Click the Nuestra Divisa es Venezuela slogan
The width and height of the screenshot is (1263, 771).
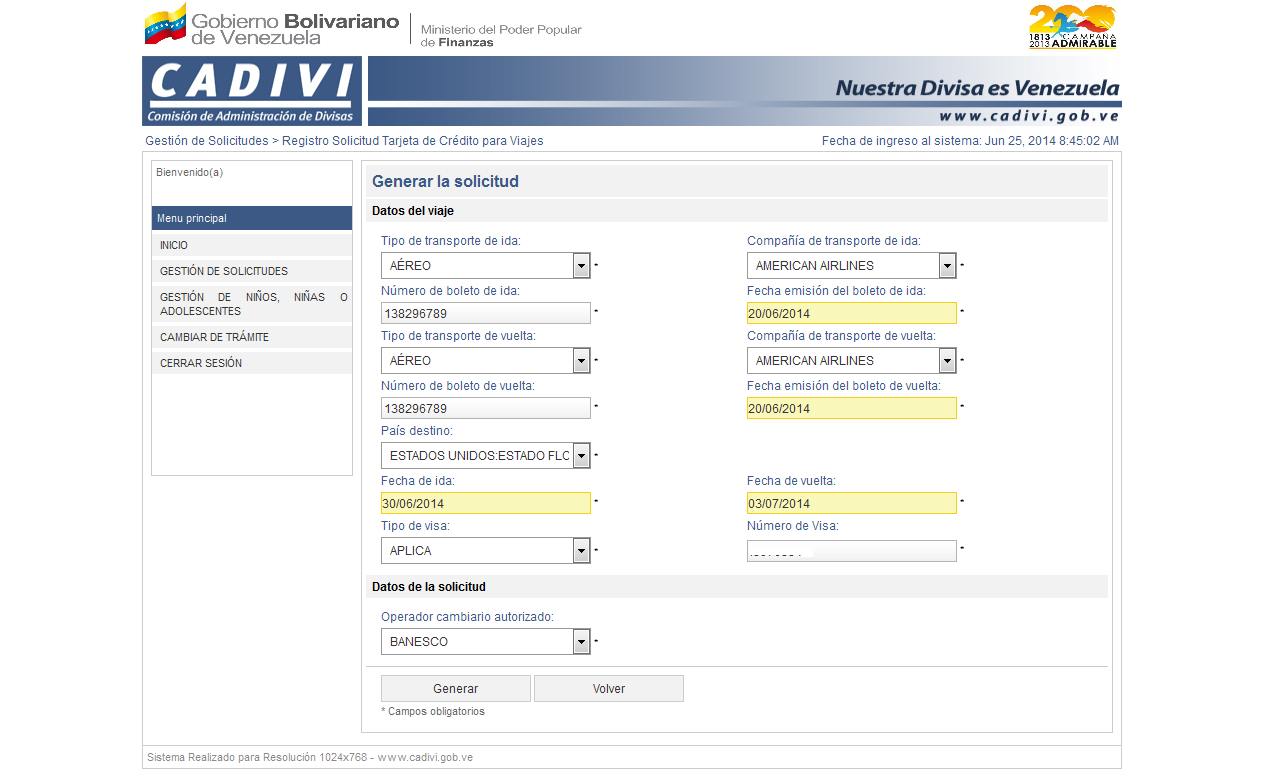tap(977, 88)
